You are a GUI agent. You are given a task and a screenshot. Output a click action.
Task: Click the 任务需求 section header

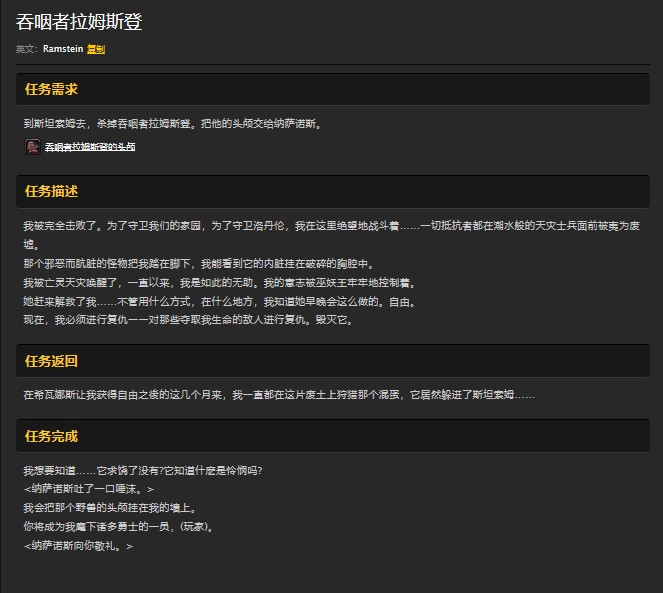[x=333, y=89]
